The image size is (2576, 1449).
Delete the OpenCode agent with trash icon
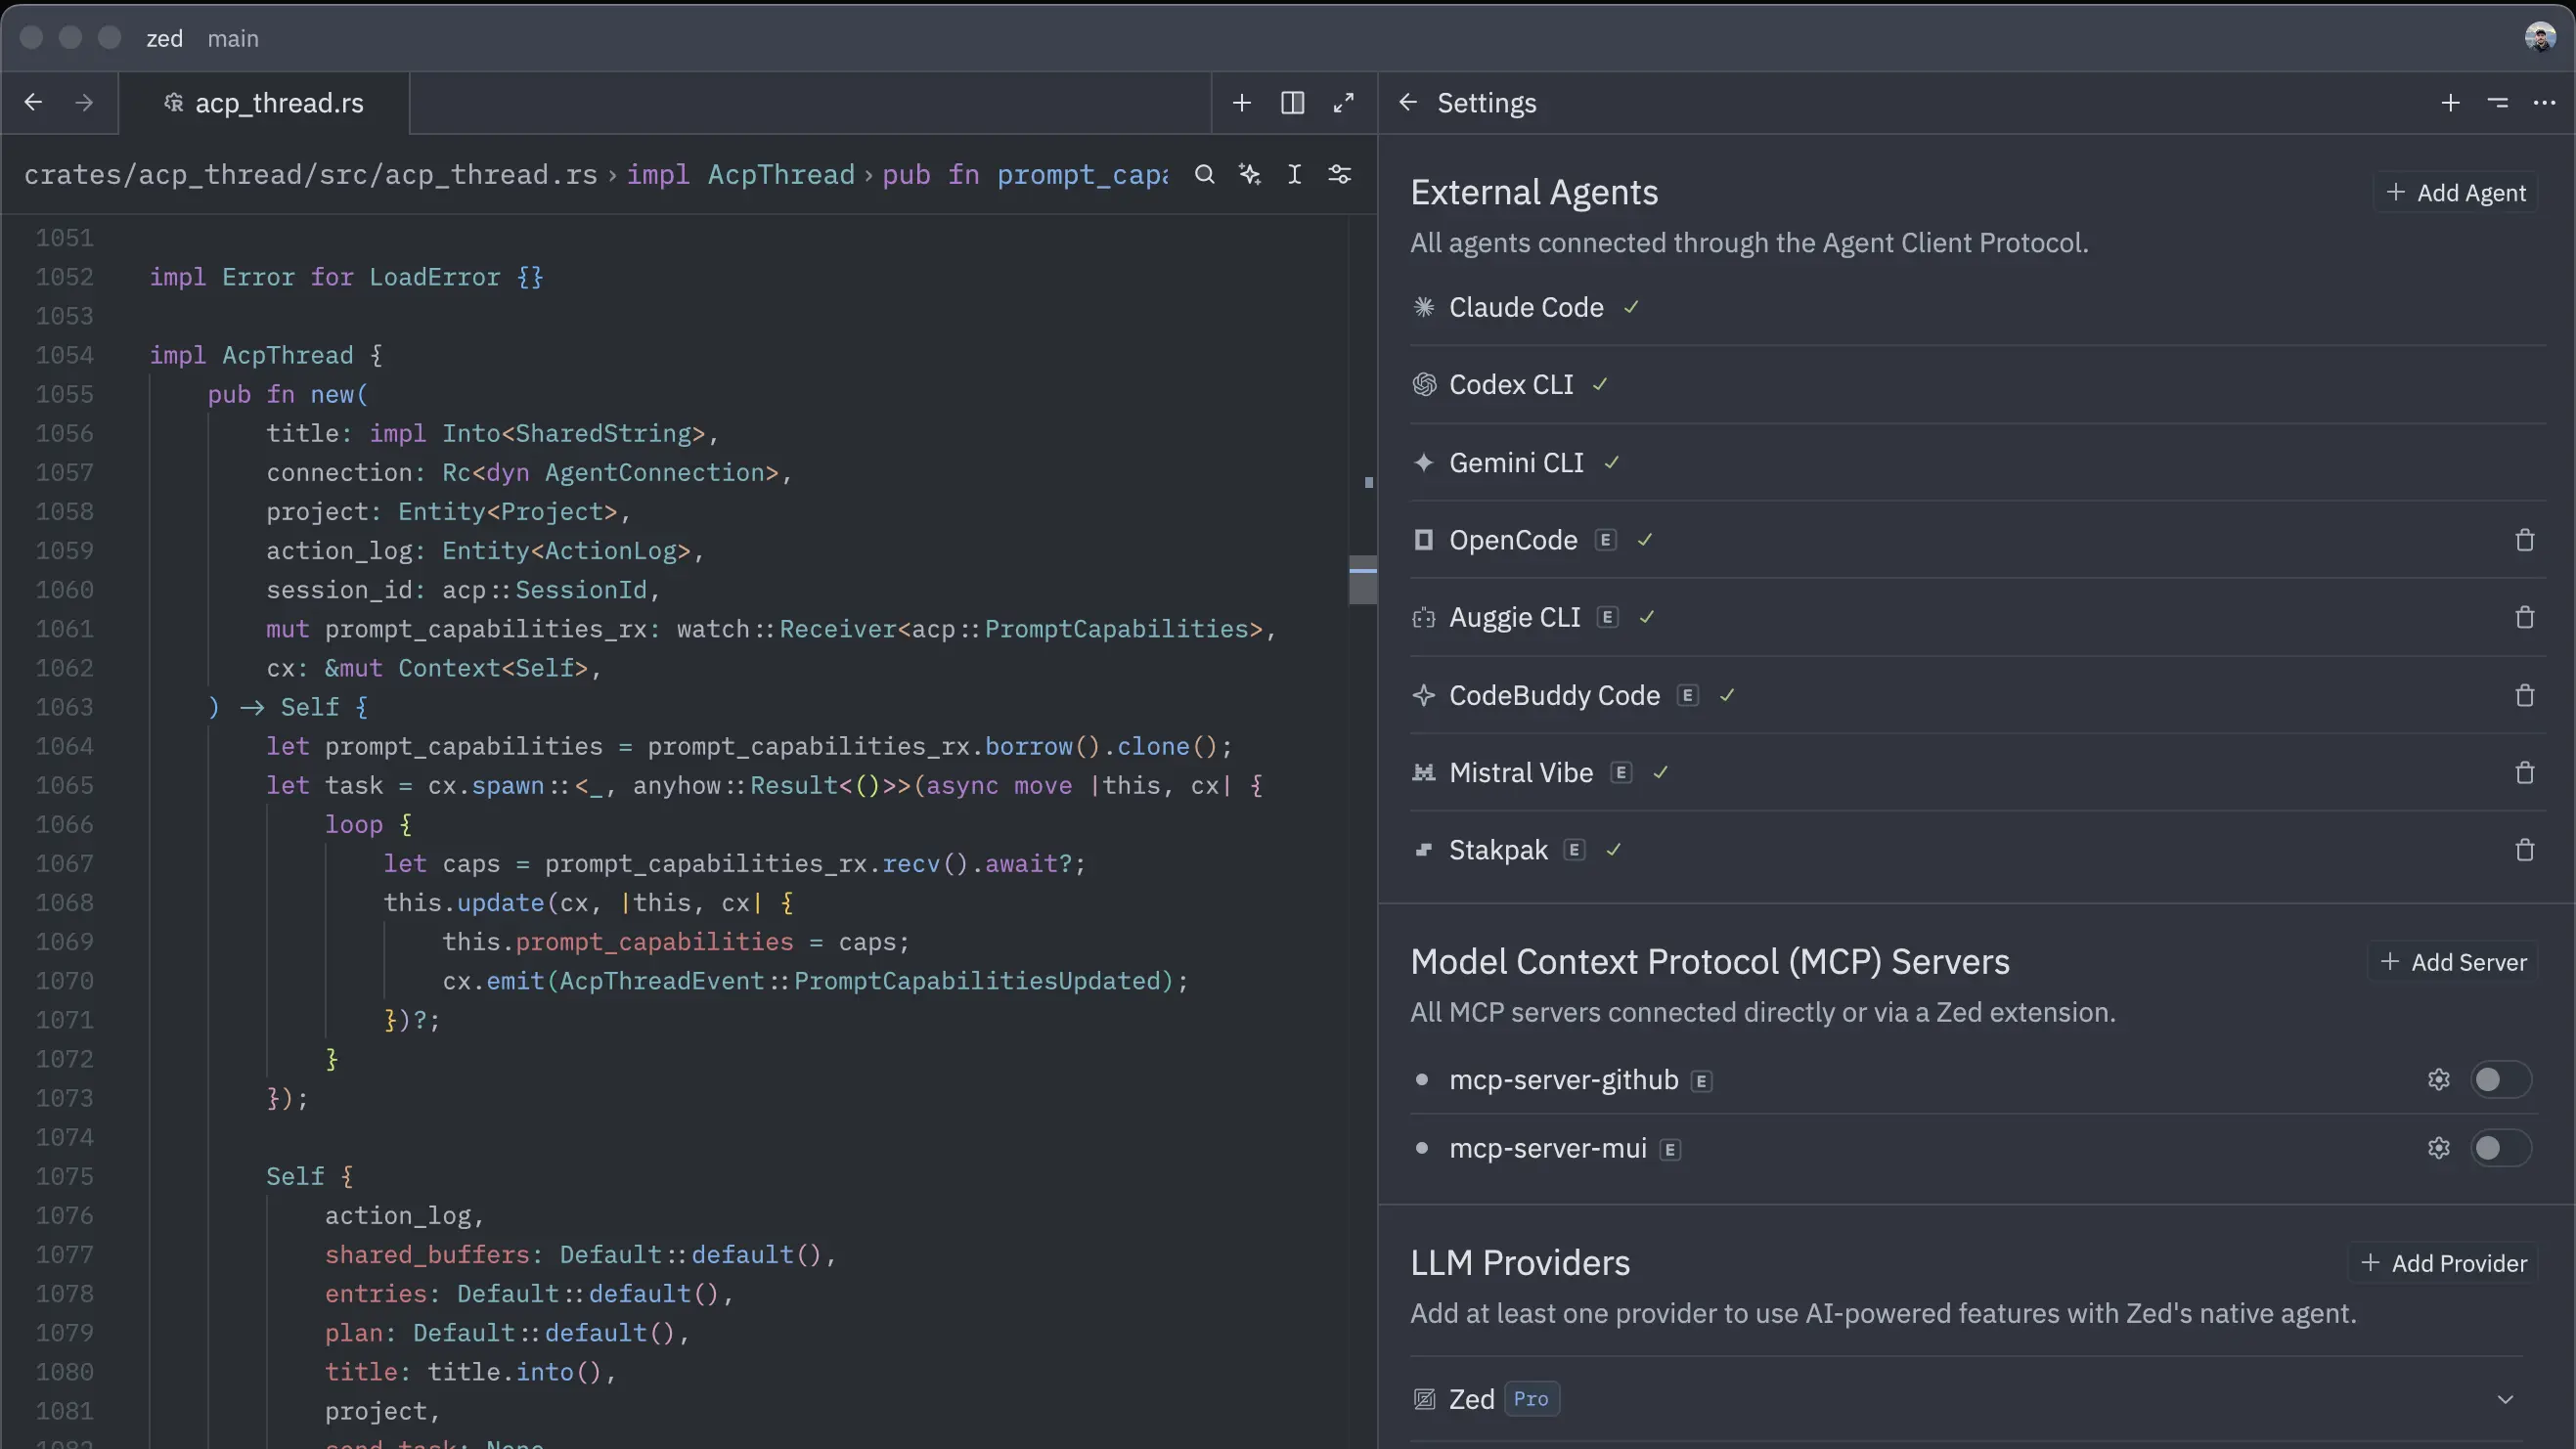(2524, 540)
